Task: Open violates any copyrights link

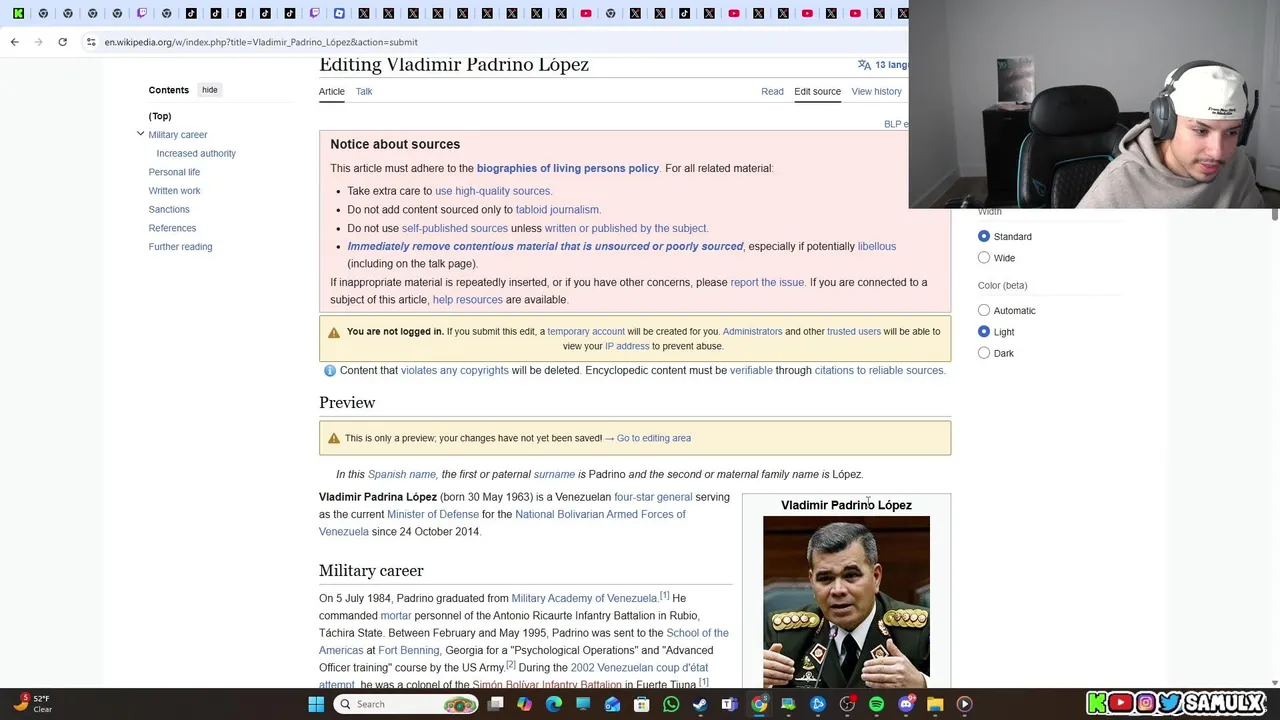Action: point(455,370)
